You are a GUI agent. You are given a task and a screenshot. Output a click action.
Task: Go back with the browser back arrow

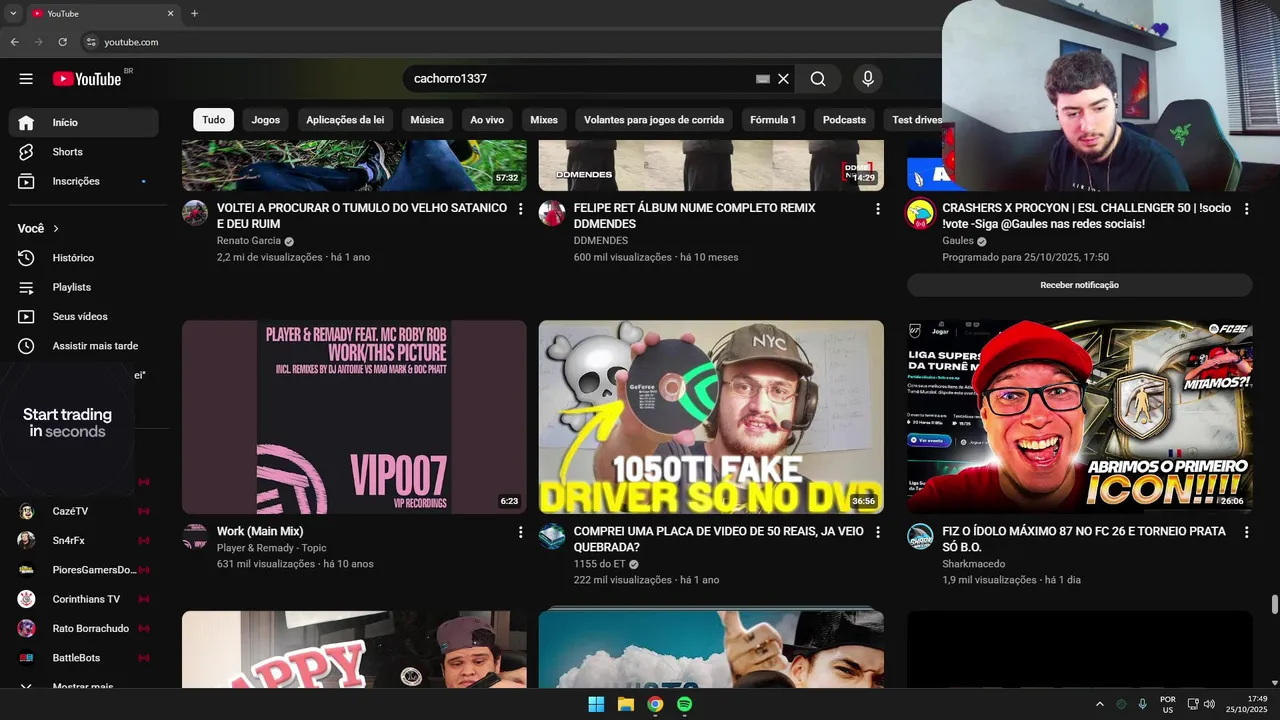pos(15,42)
